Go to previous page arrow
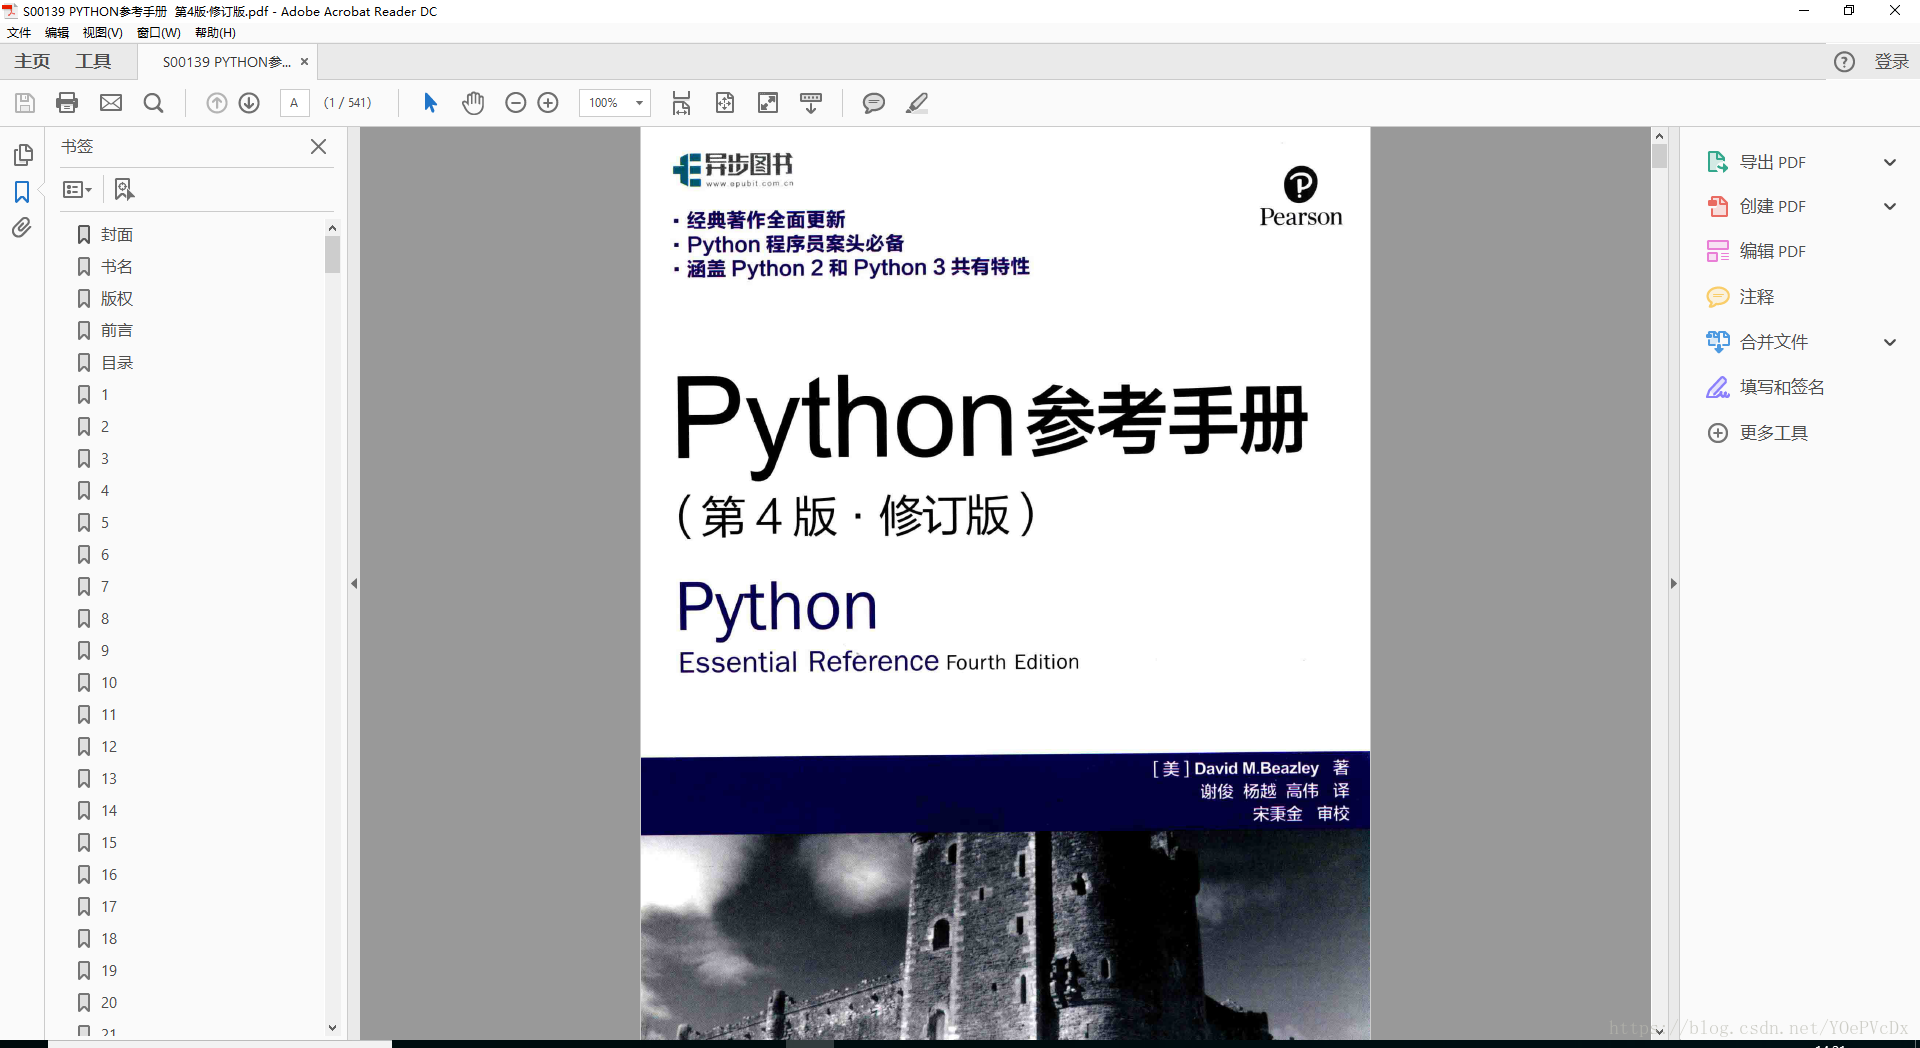The width and height of the screenshot is (1920, 1048). point(217,103)
